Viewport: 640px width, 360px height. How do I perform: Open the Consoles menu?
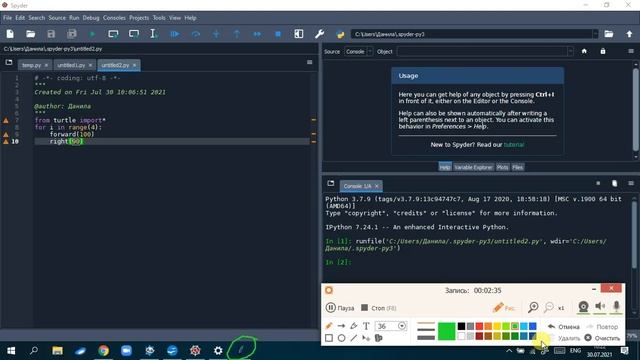114,18
